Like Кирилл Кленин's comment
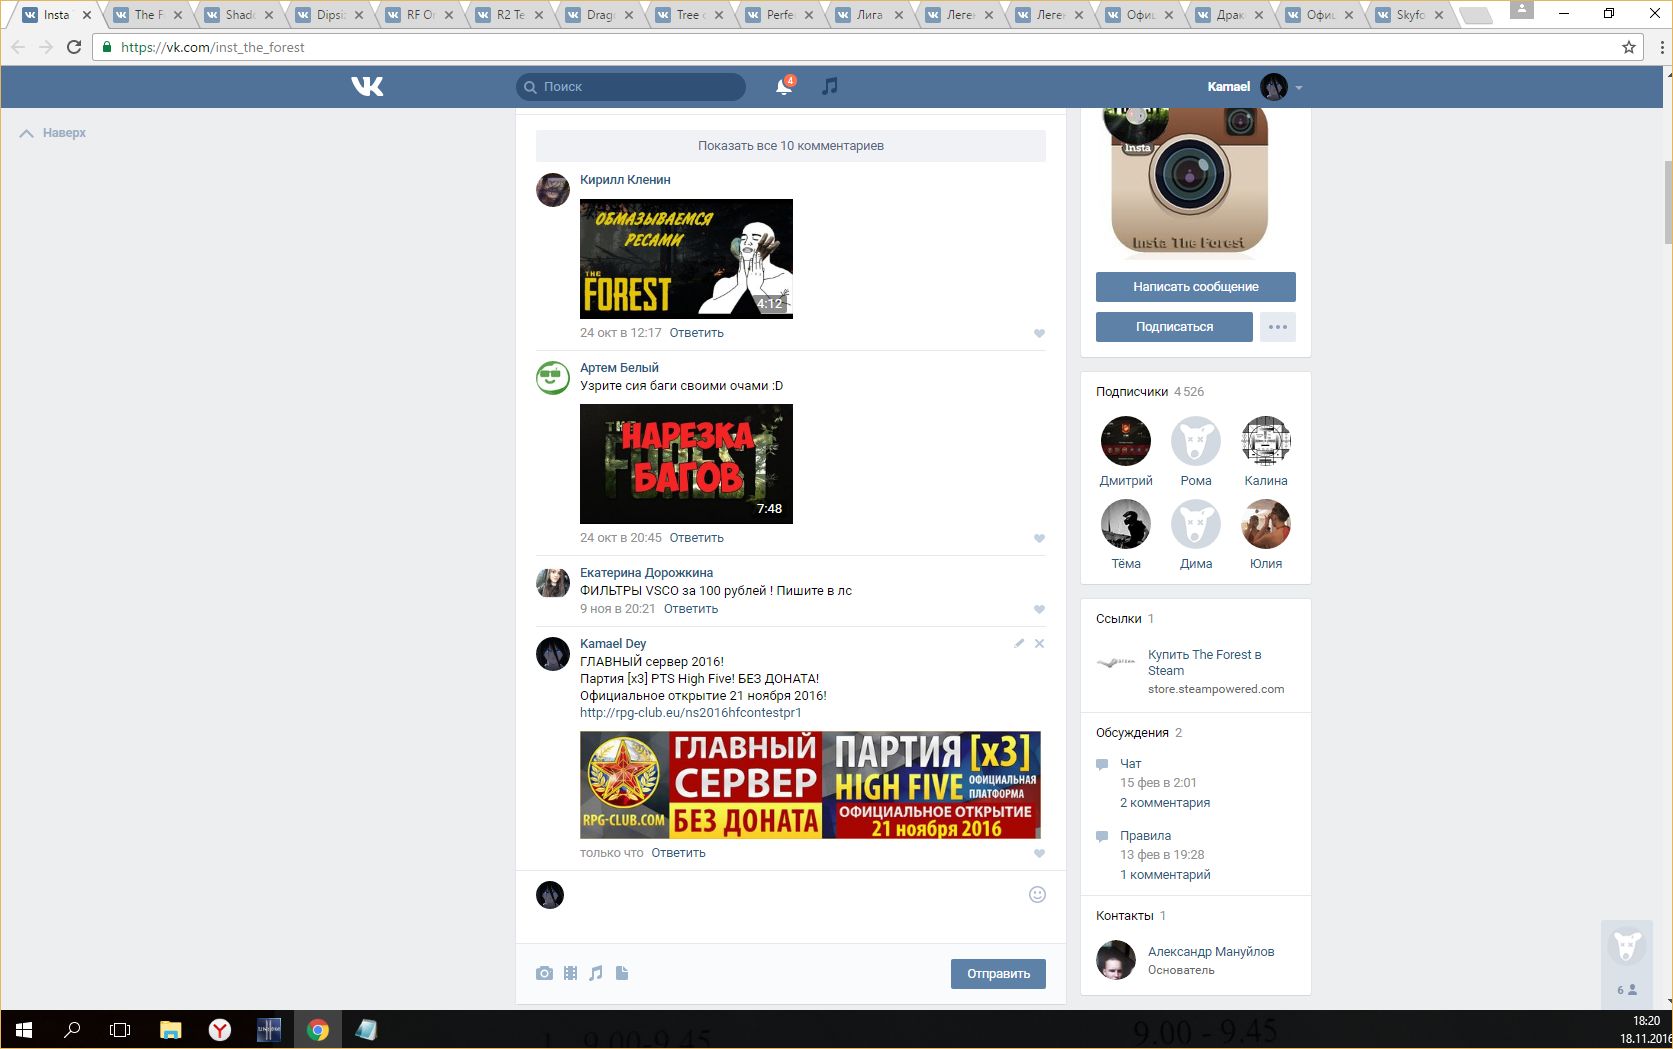Viewport: 1673px width, 1049px height. click(x=1039, y=334)
